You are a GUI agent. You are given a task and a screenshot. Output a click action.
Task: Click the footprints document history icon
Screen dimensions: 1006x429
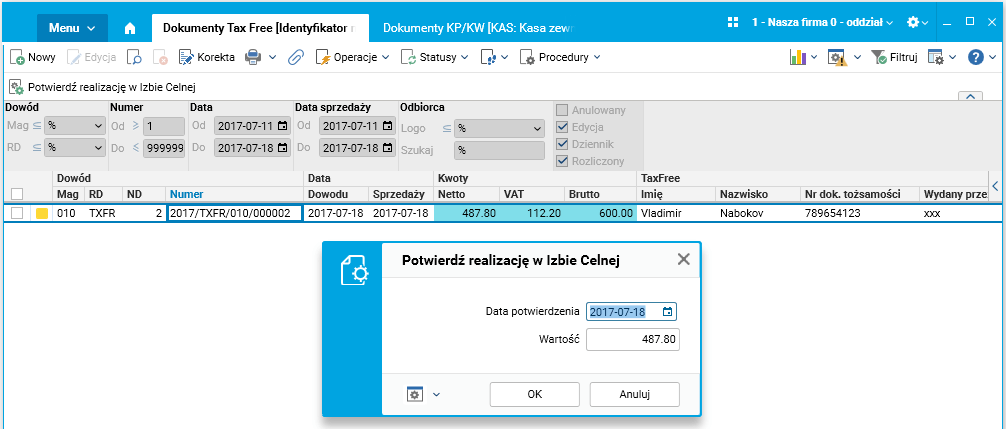(488, 57)
